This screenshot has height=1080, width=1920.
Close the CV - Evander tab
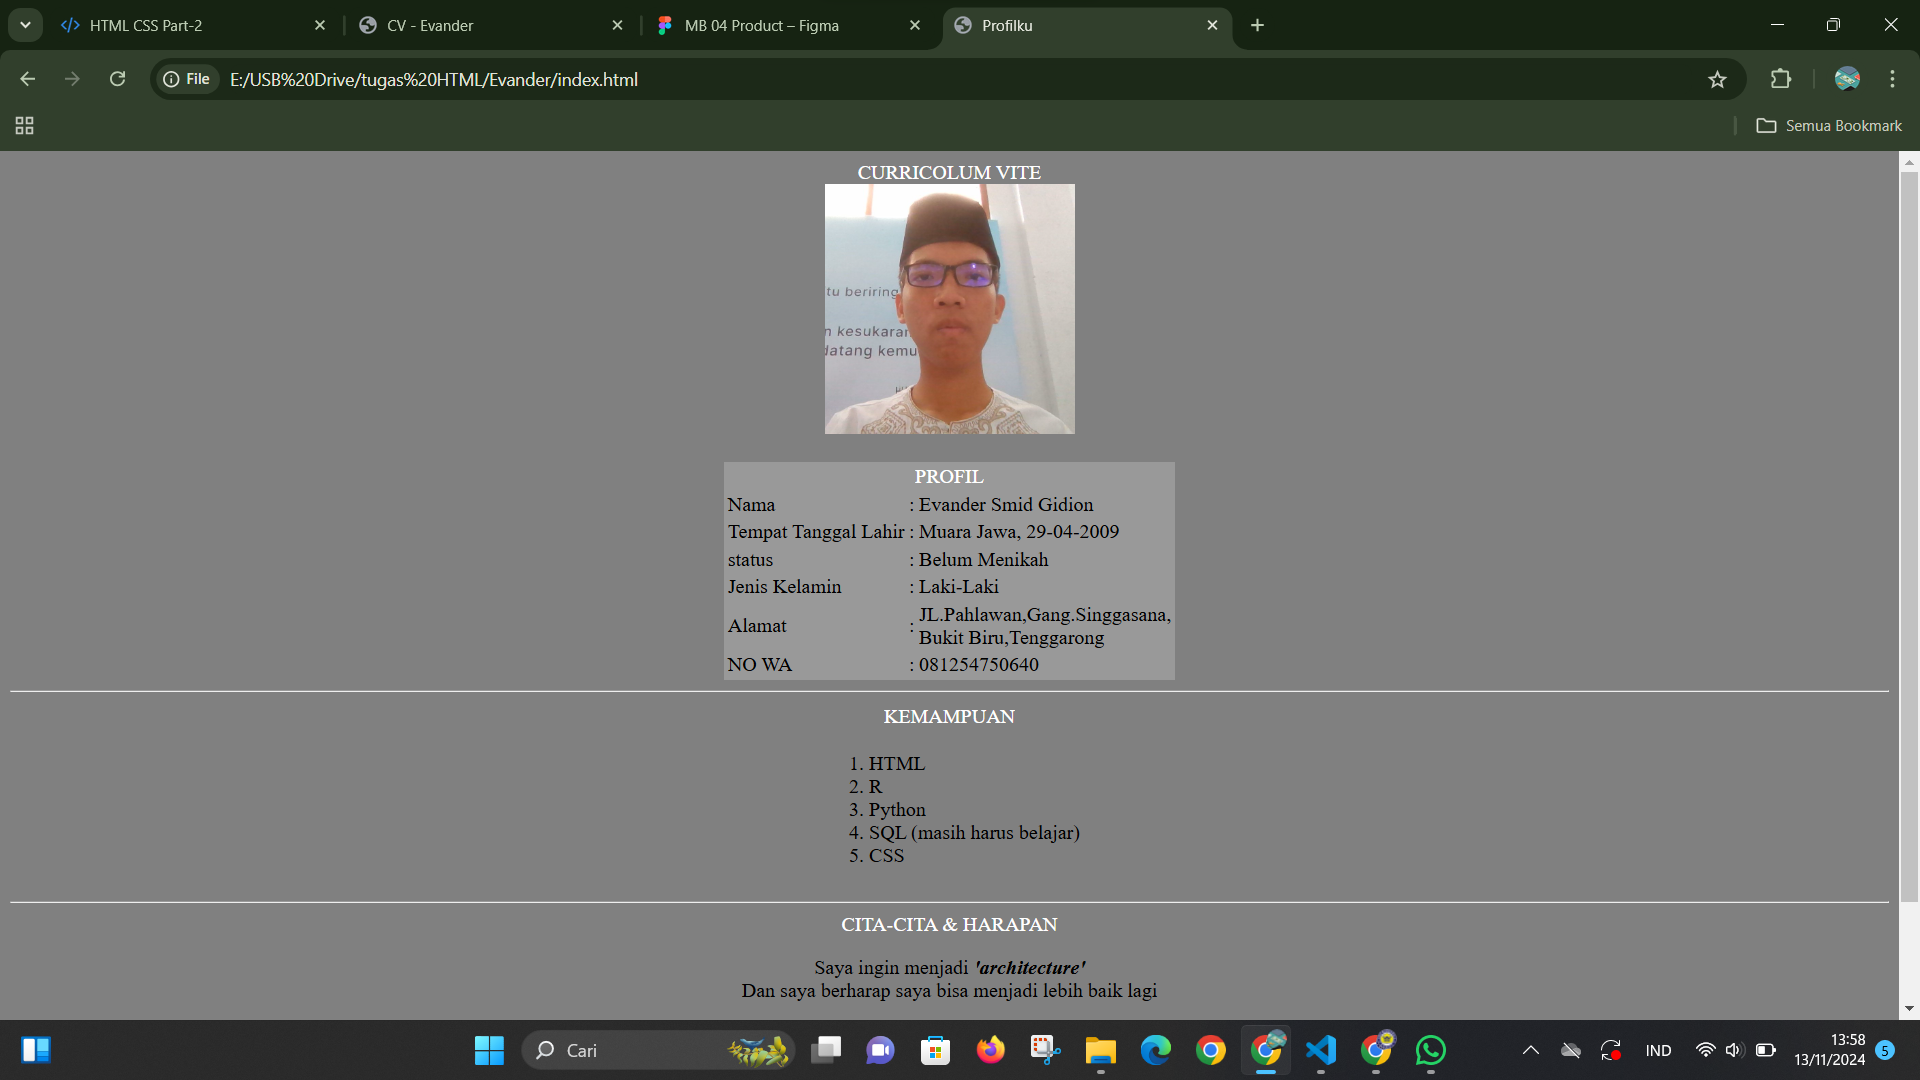[617, 26]
